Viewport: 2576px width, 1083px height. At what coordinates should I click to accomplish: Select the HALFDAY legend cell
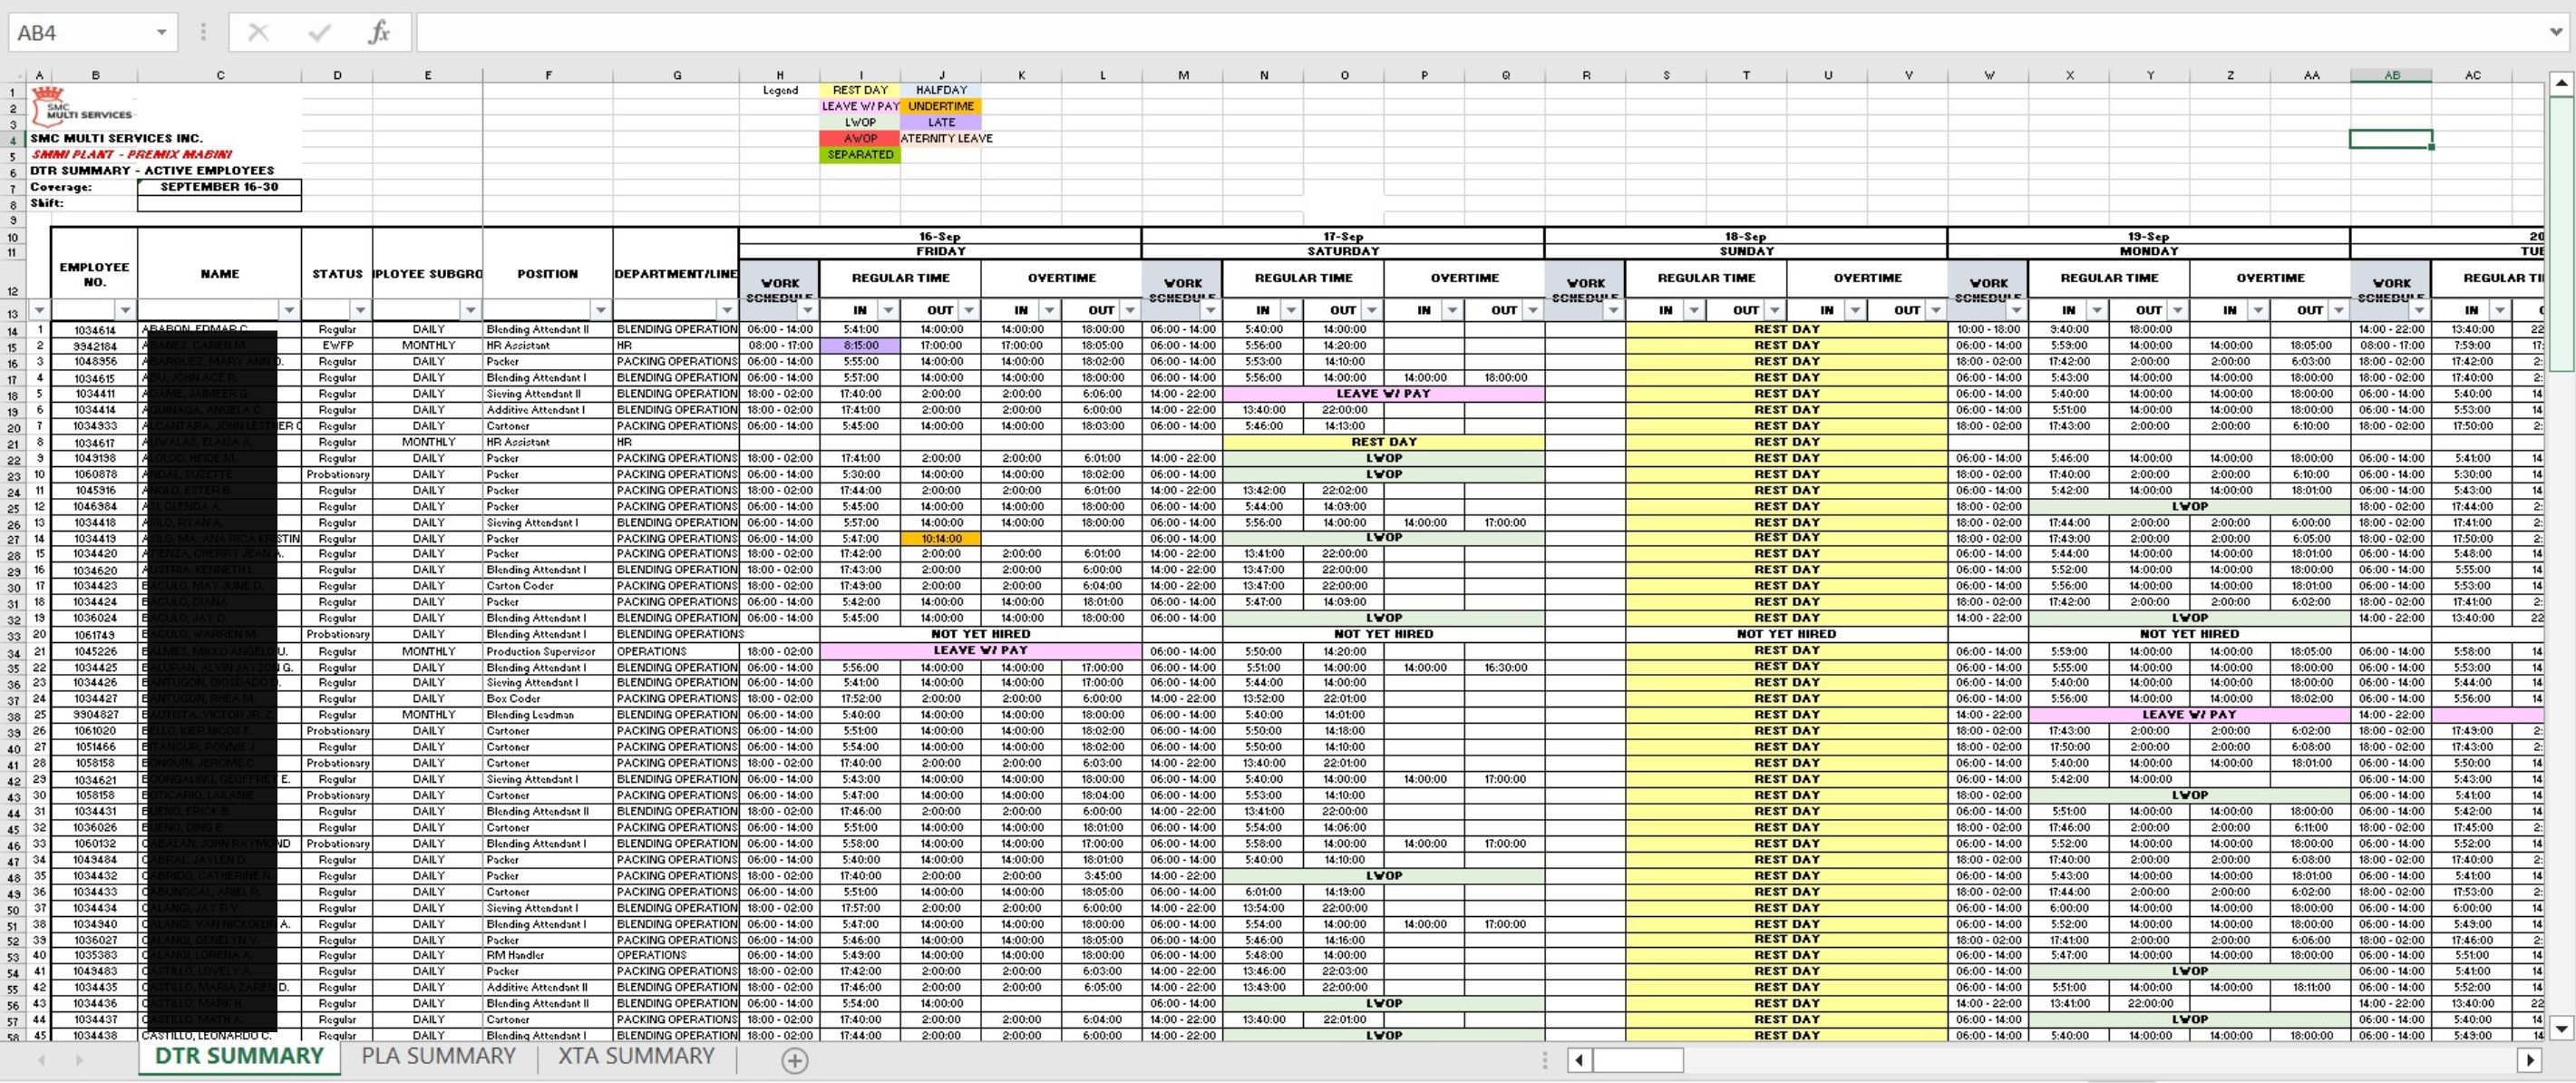[x=941, y=90]
